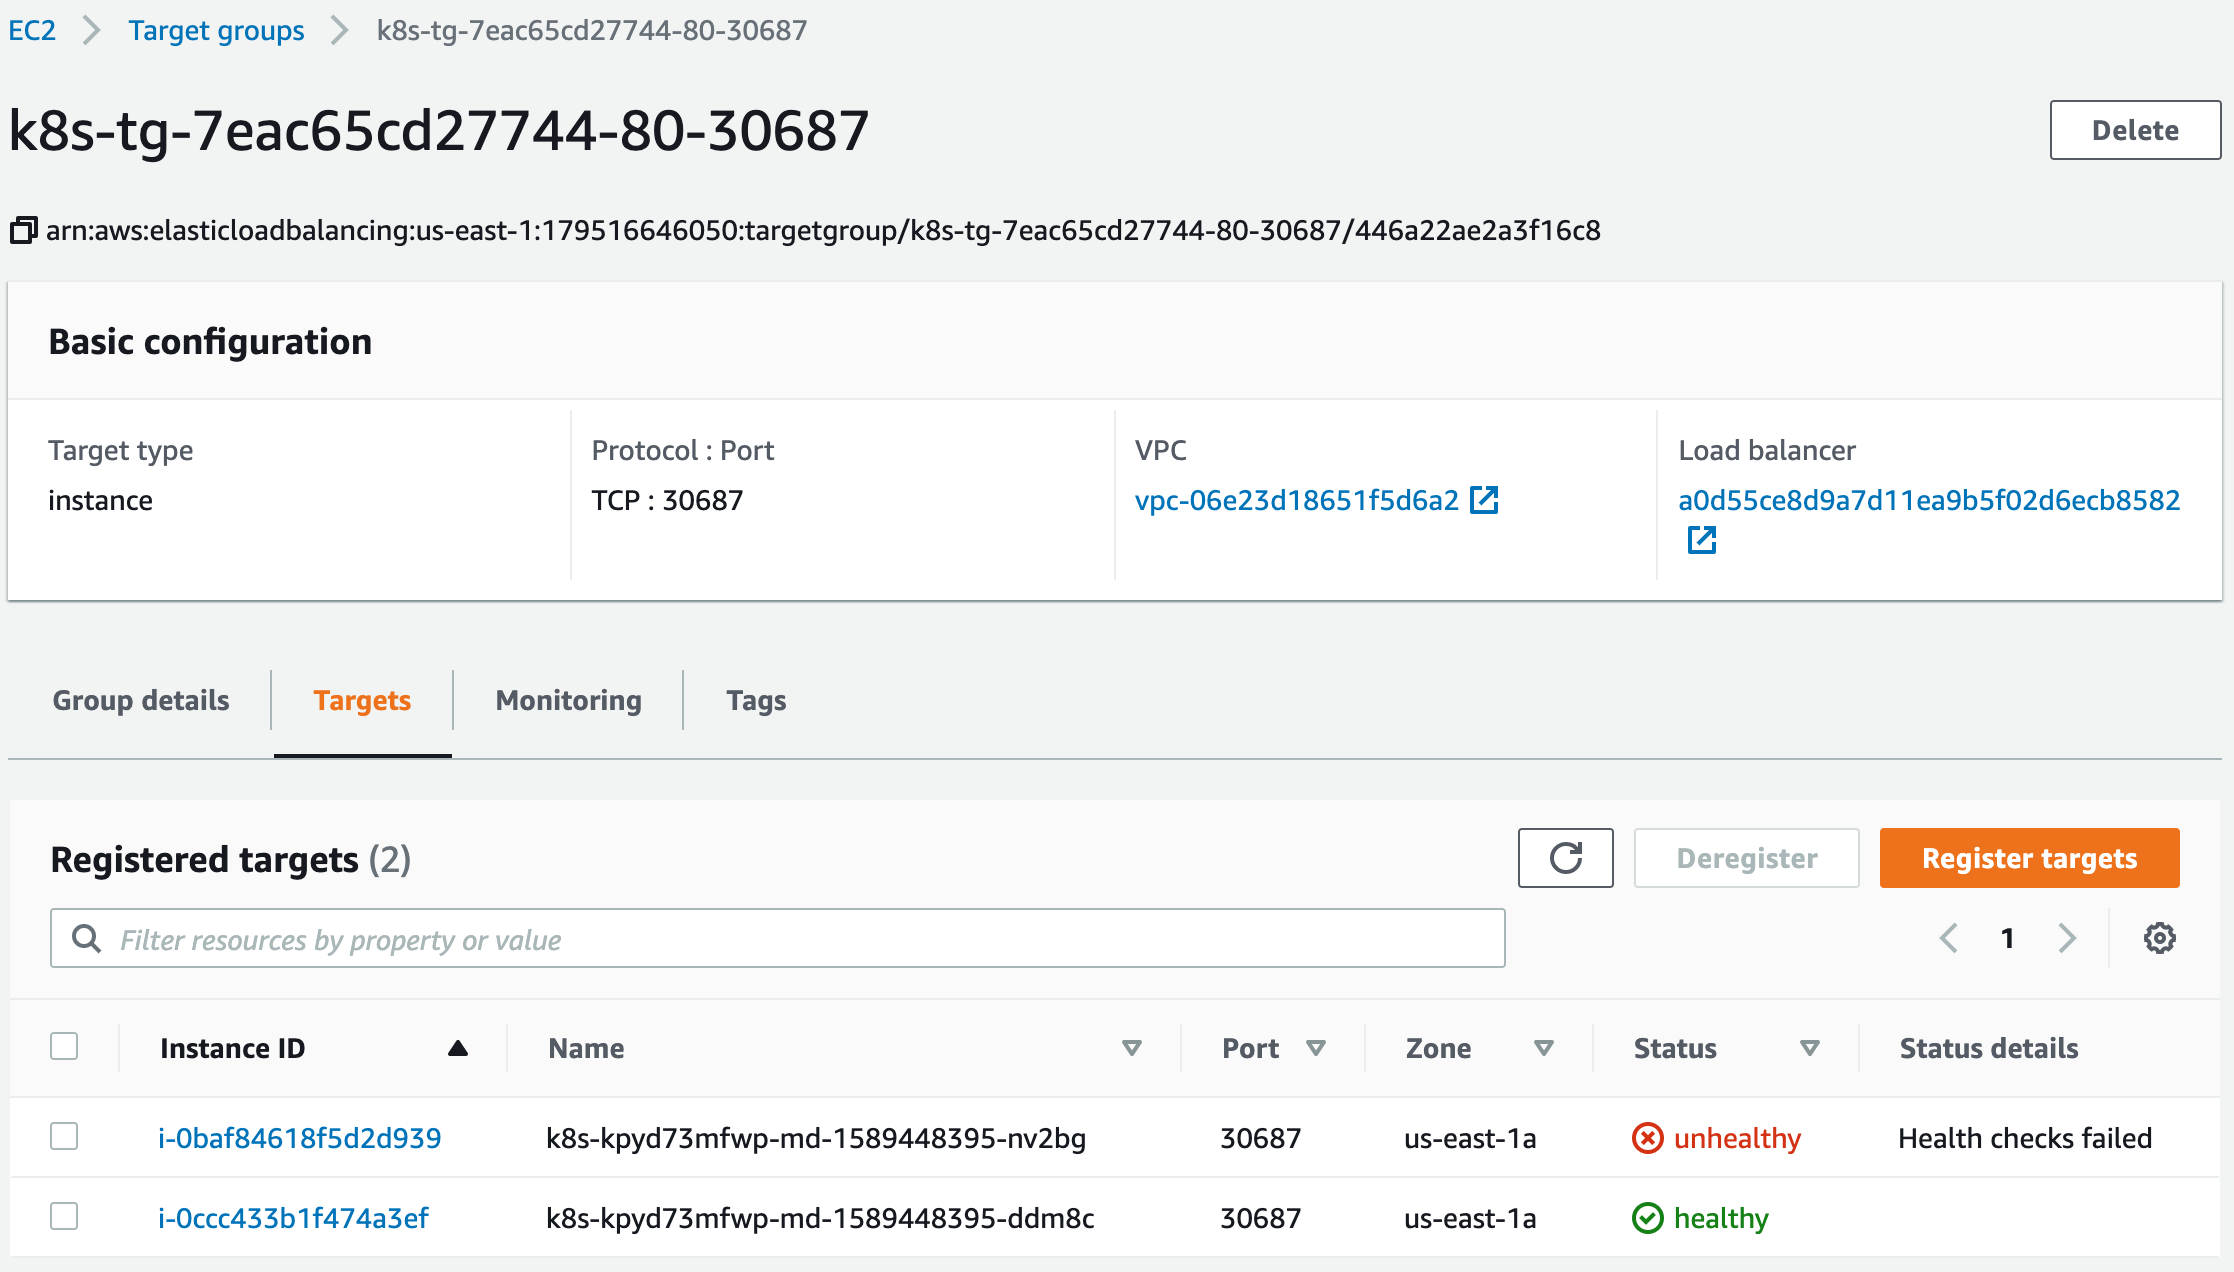Open Target groups breadcrumb link

[x=216, y=30]
